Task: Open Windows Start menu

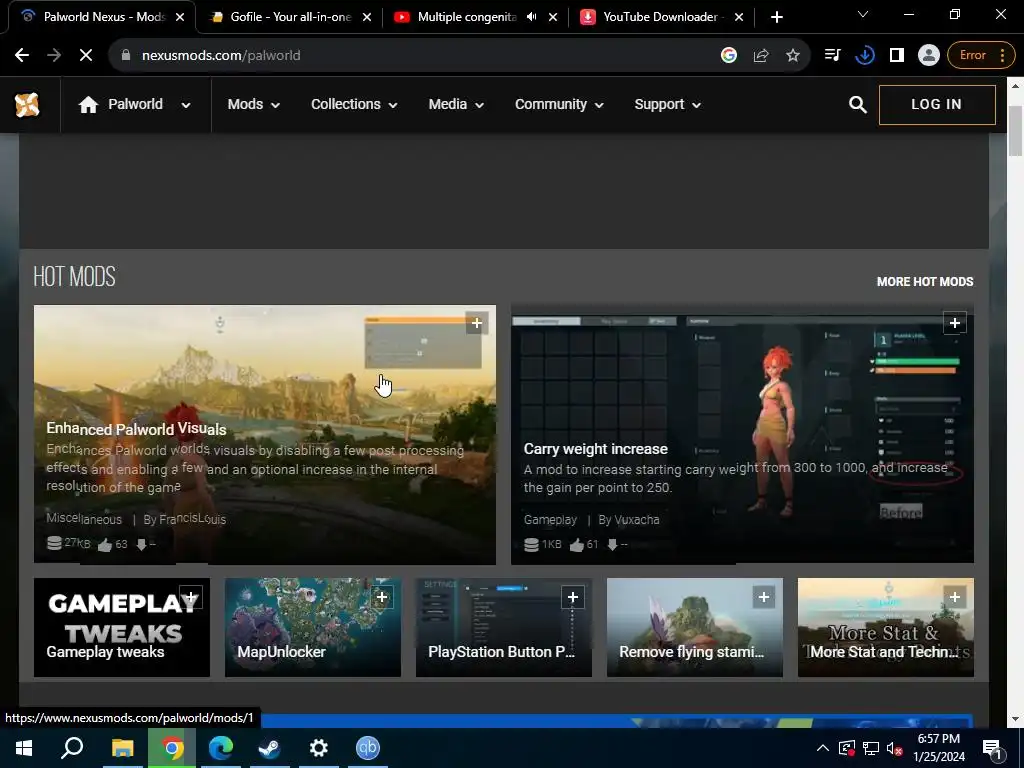Action: 24,748
